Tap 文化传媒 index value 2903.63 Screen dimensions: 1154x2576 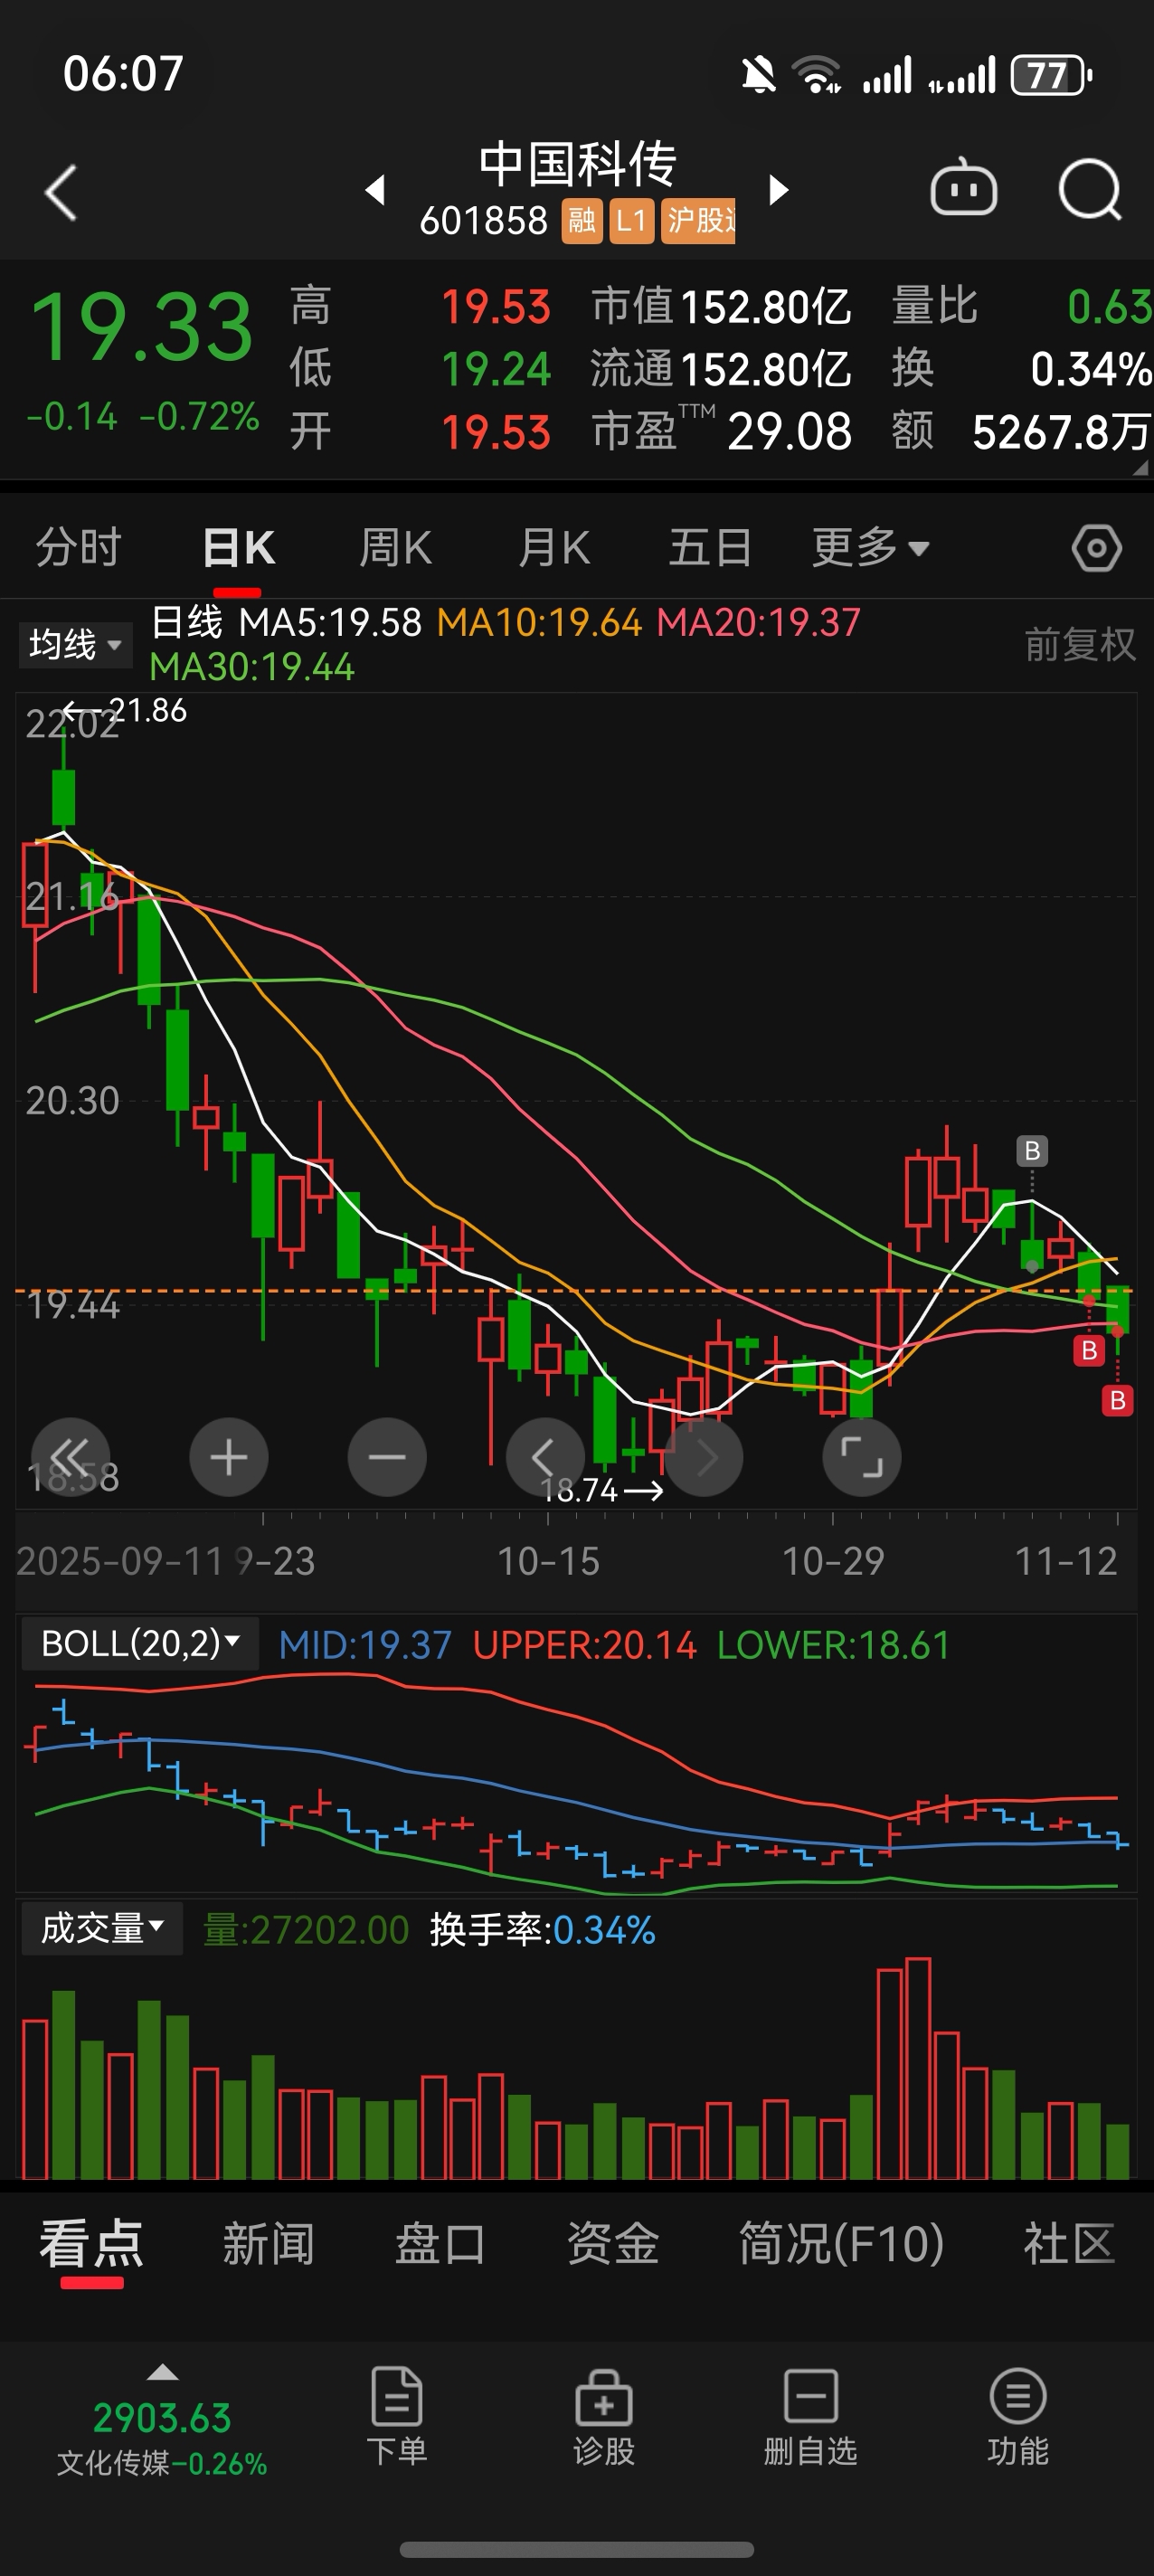162,2419
